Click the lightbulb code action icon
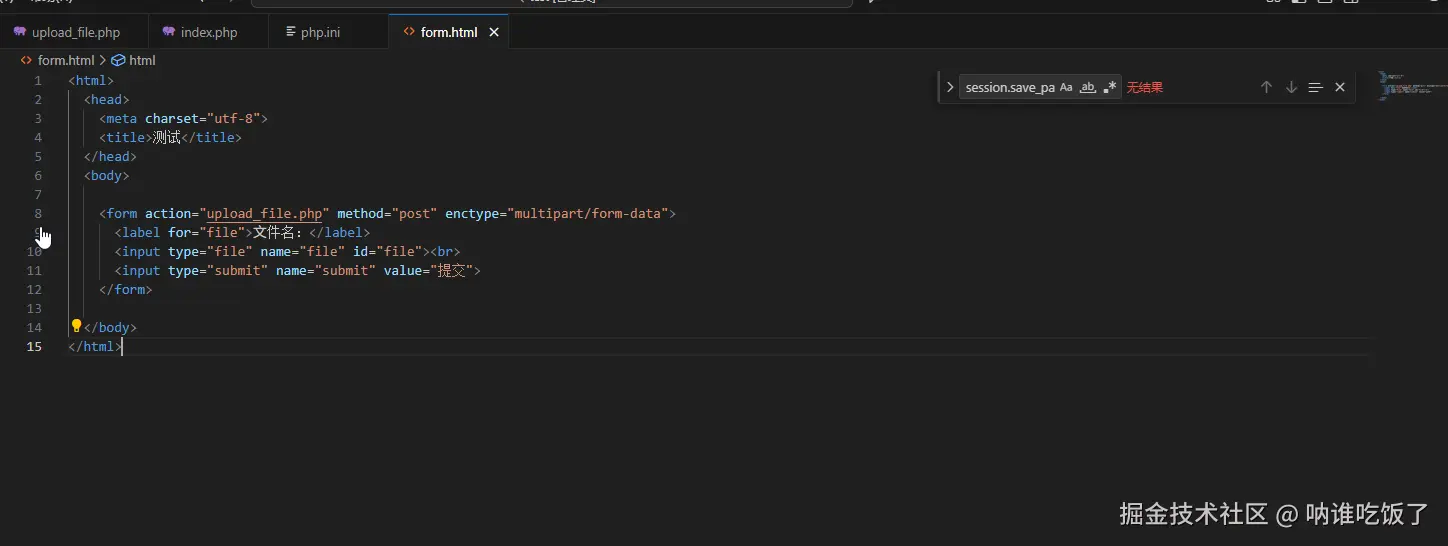 point(76,326)
